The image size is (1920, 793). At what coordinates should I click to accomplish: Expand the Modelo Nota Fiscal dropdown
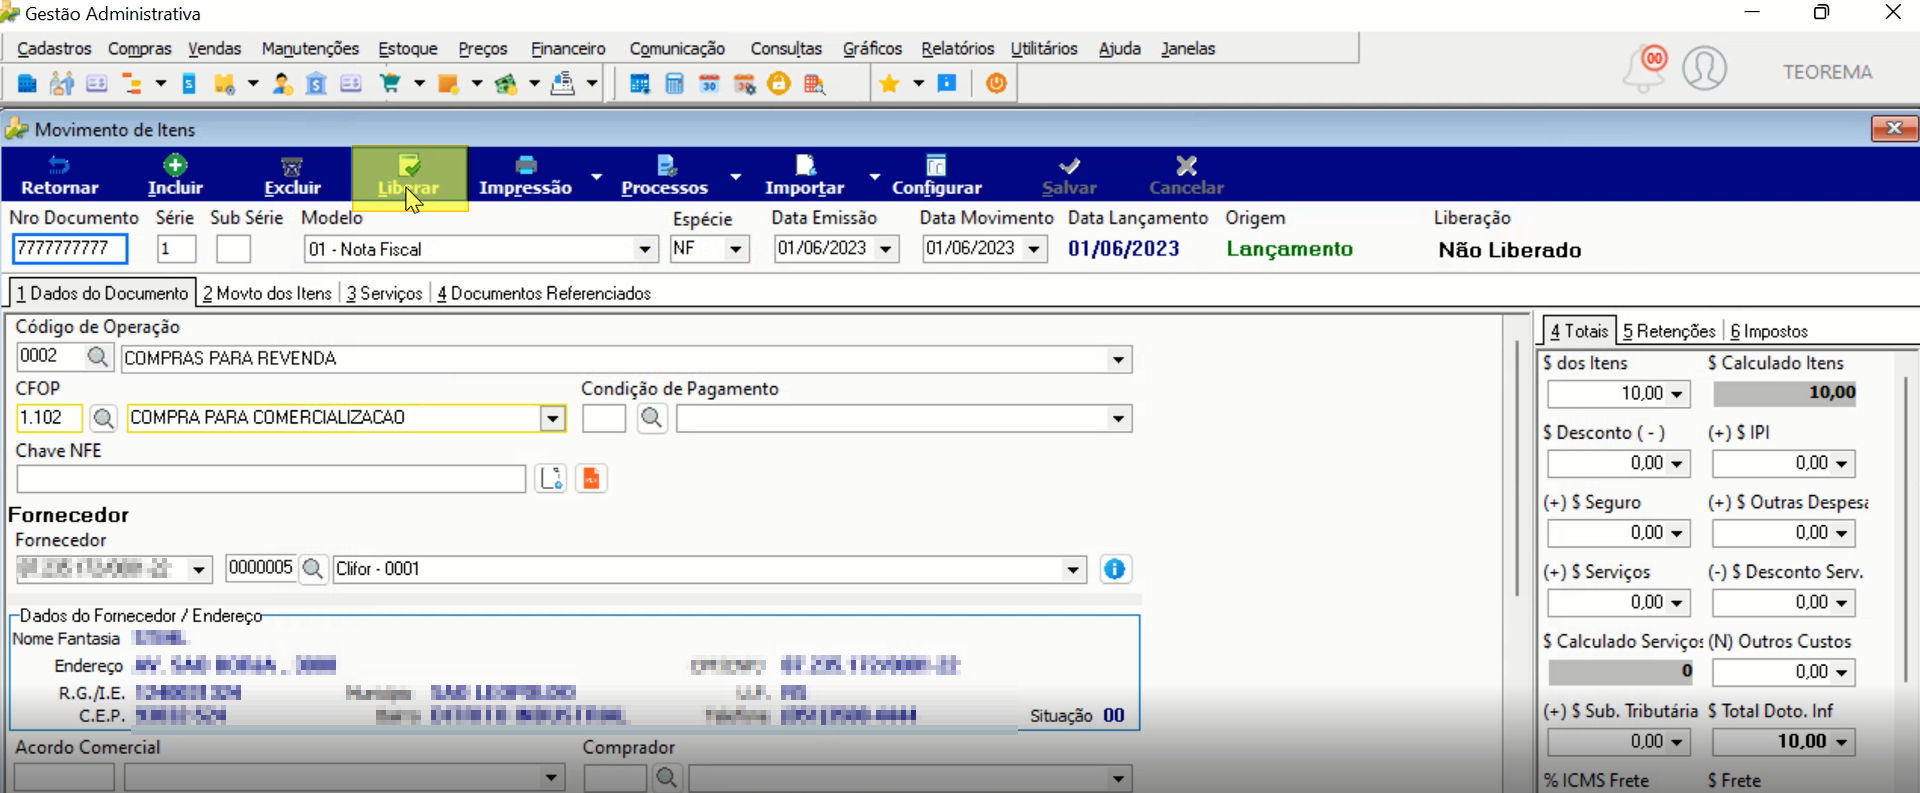point(645,249)
